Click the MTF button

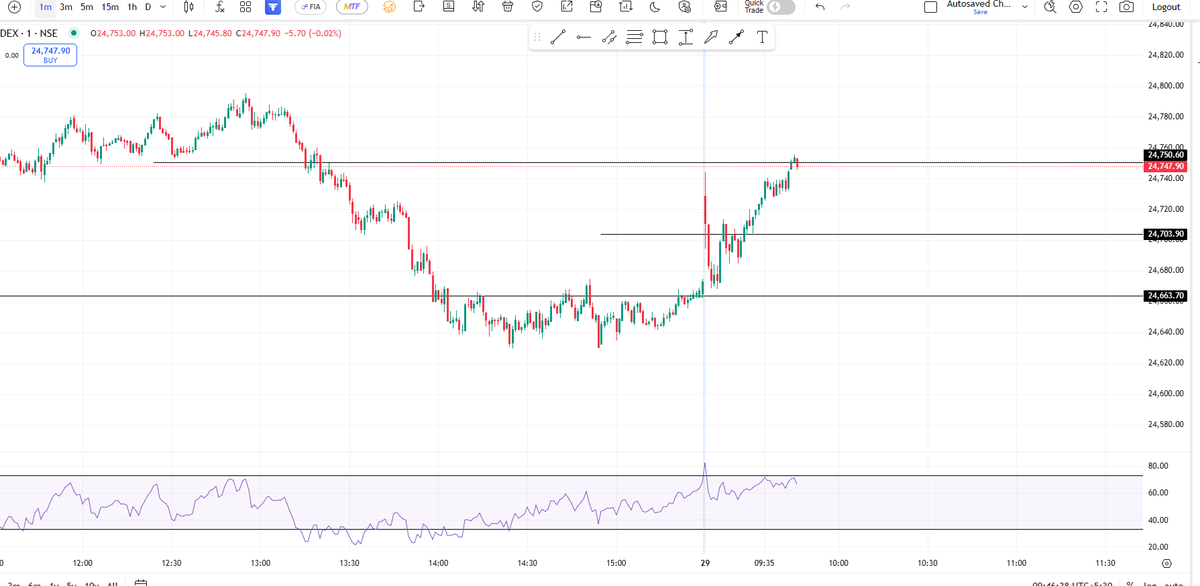(351, 7)
